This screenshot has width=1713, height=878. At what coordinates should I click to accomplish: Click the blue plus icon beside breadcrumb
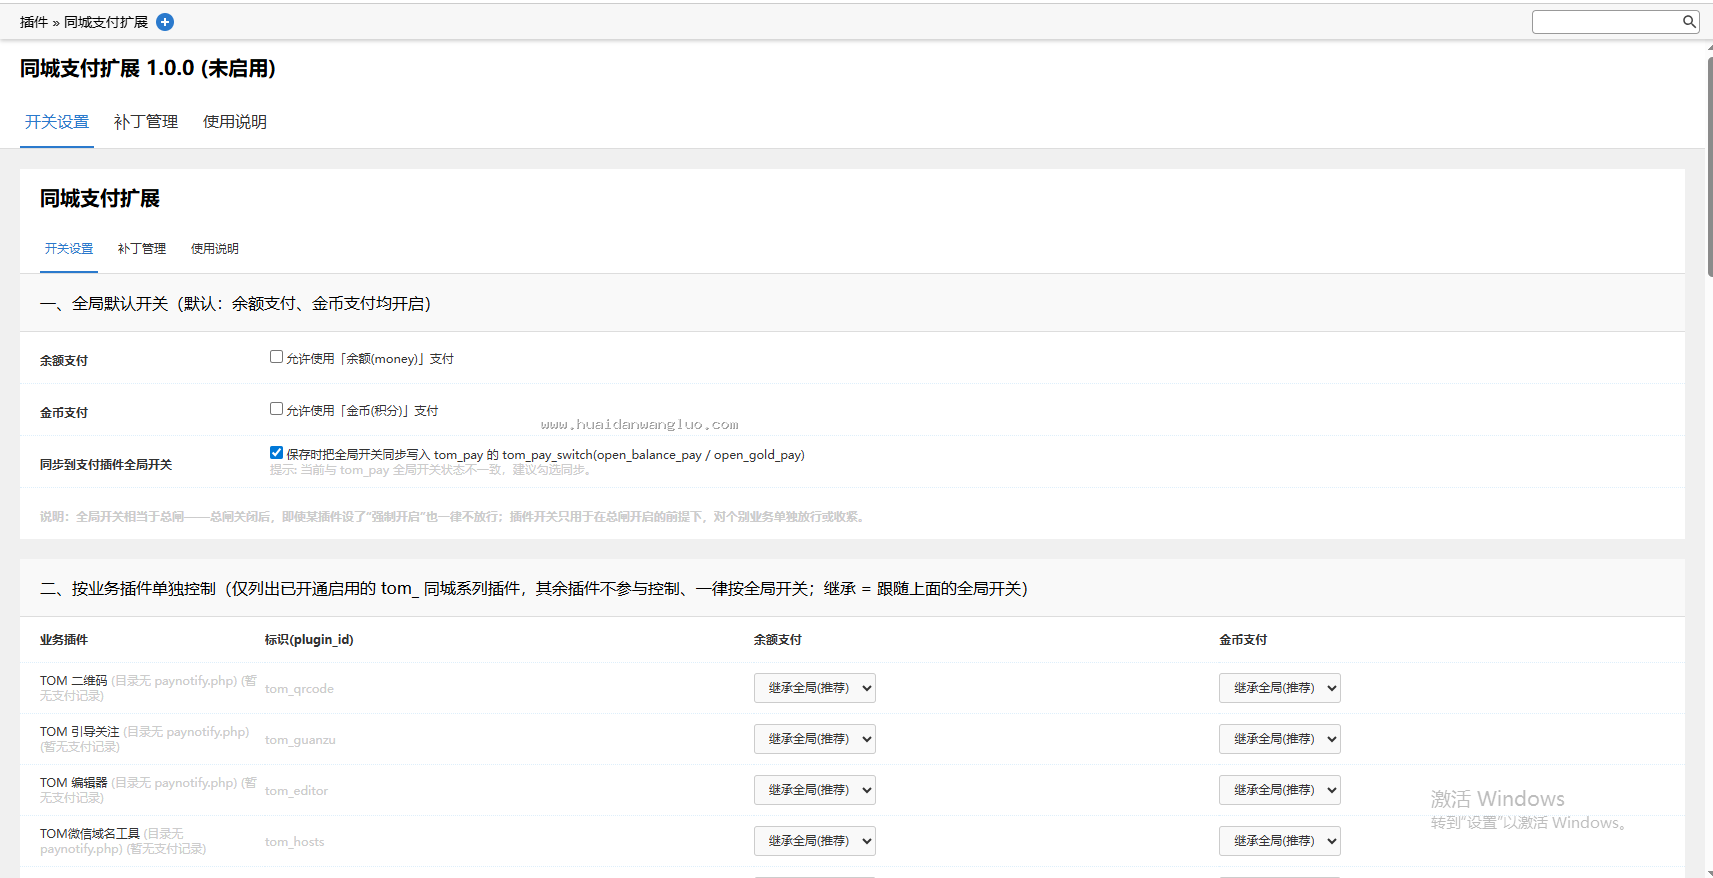165,22
